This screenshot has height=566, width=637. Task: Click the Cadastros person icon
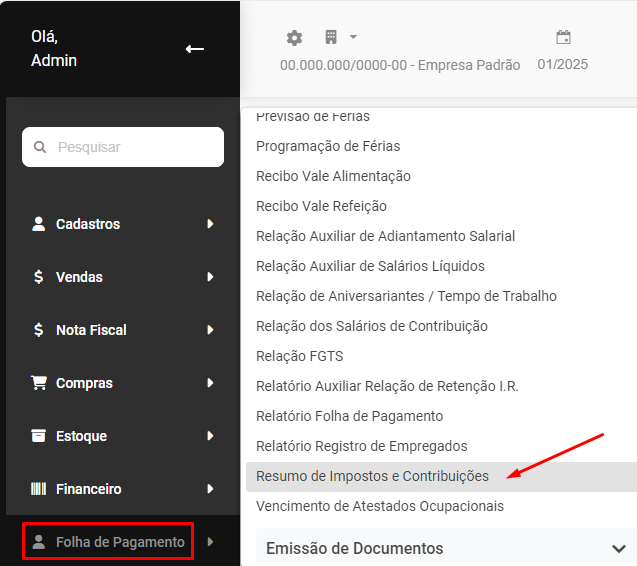[39, 224]
